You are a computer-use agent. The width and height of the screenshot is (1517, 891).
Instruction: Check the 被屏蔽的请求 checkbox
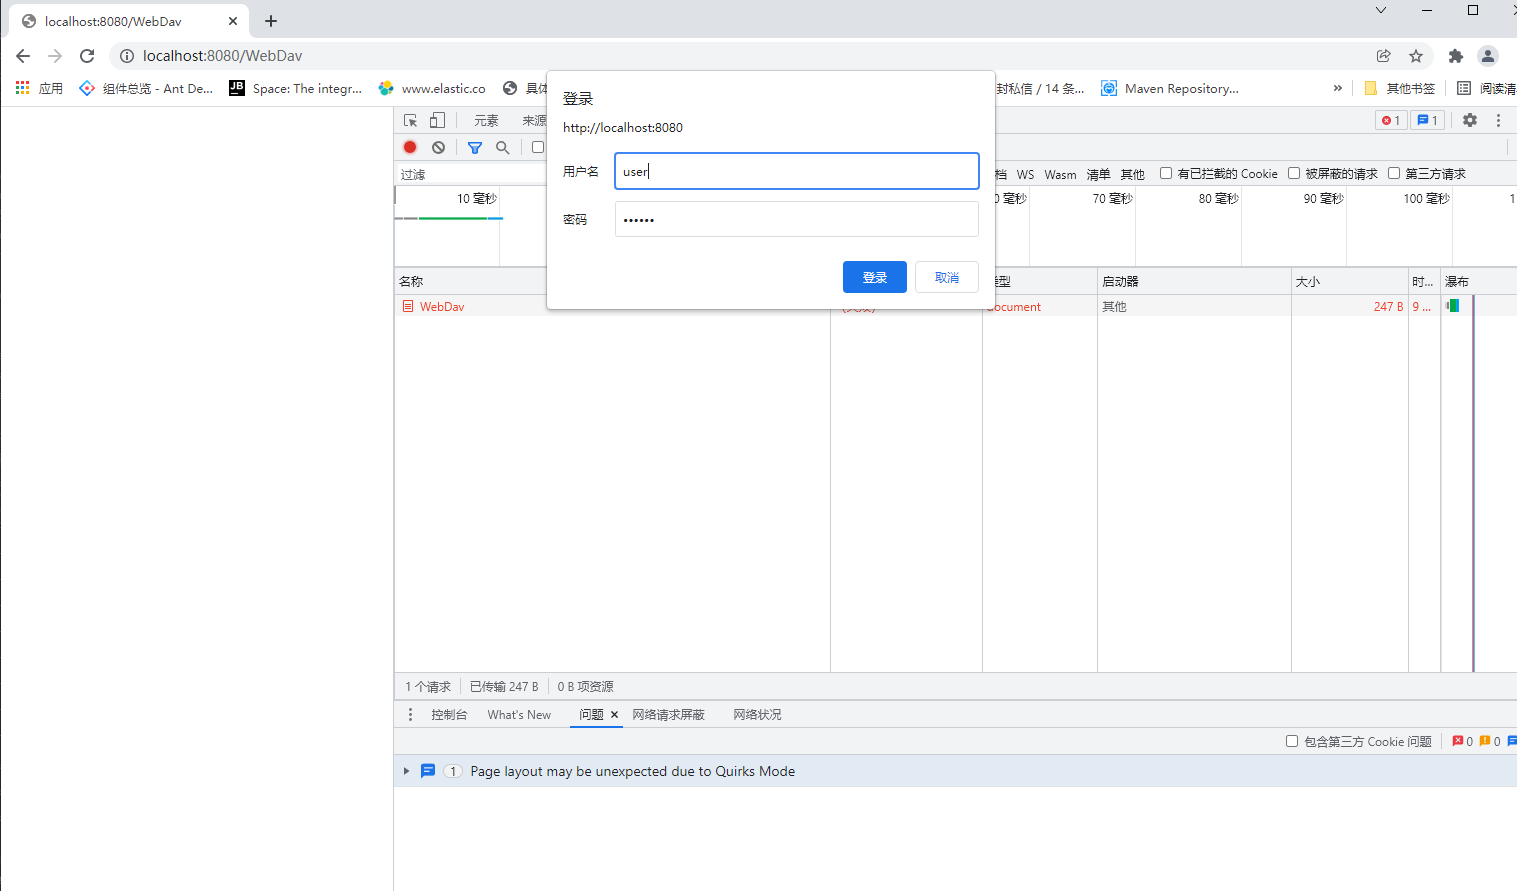tap(1294, 172)
